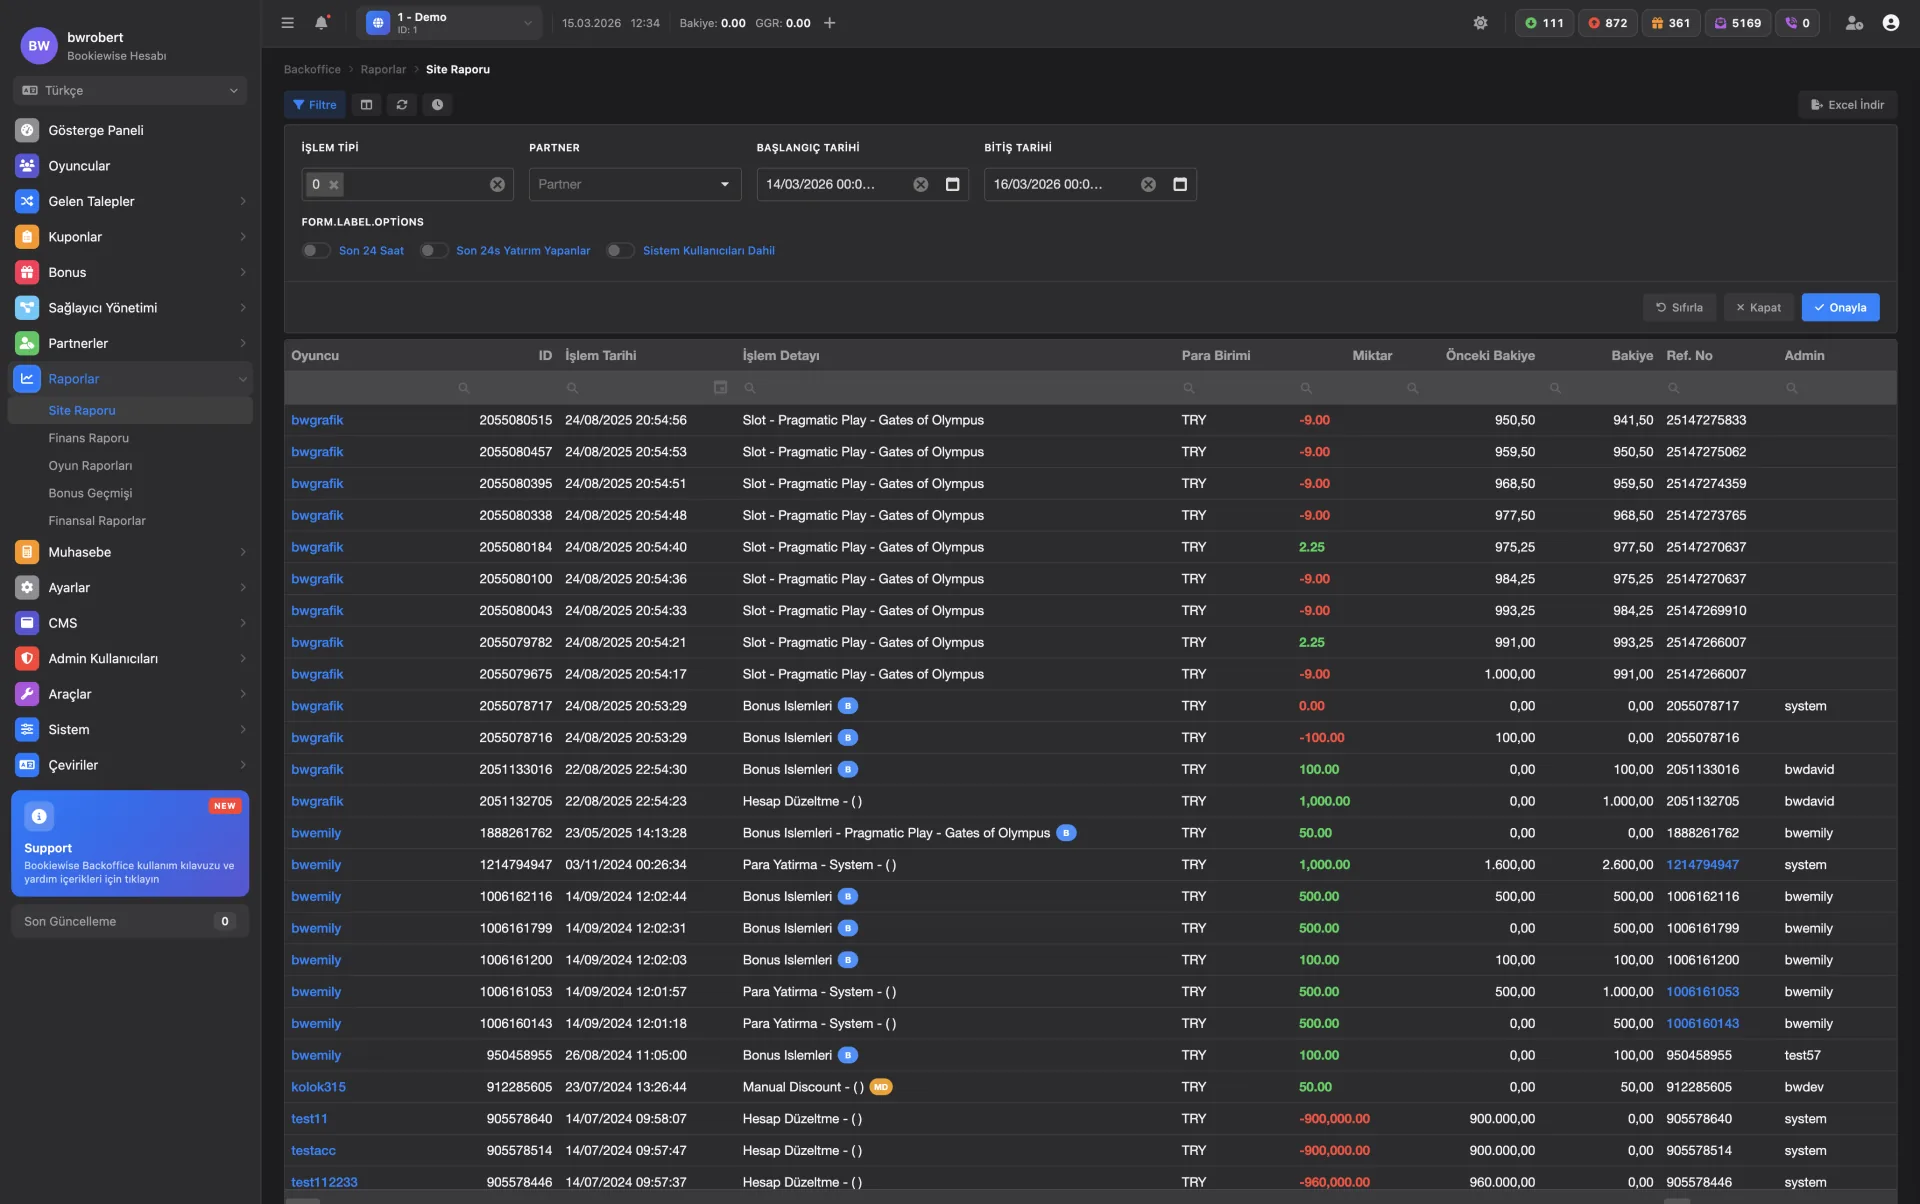Screen dimensions: 1920x1204
Task: Click the column layout icon
Action: coord(366,105)
